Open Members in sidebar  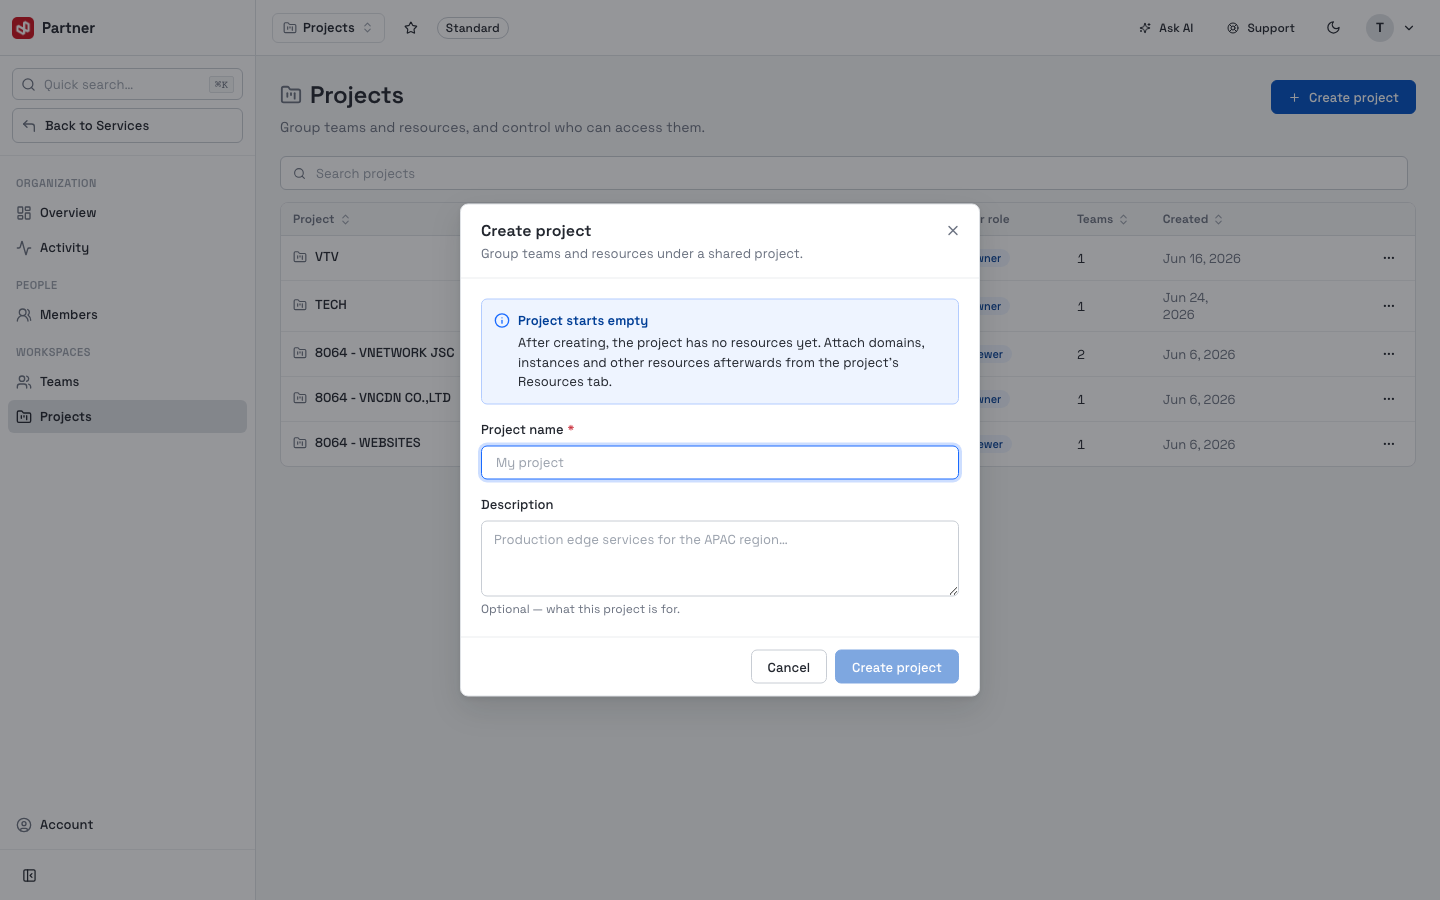click(127, 315)
